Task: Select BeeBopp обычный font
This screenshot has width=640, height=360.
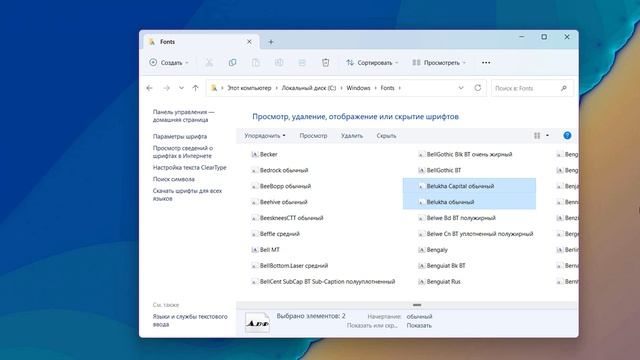Action: click(281, 186)
